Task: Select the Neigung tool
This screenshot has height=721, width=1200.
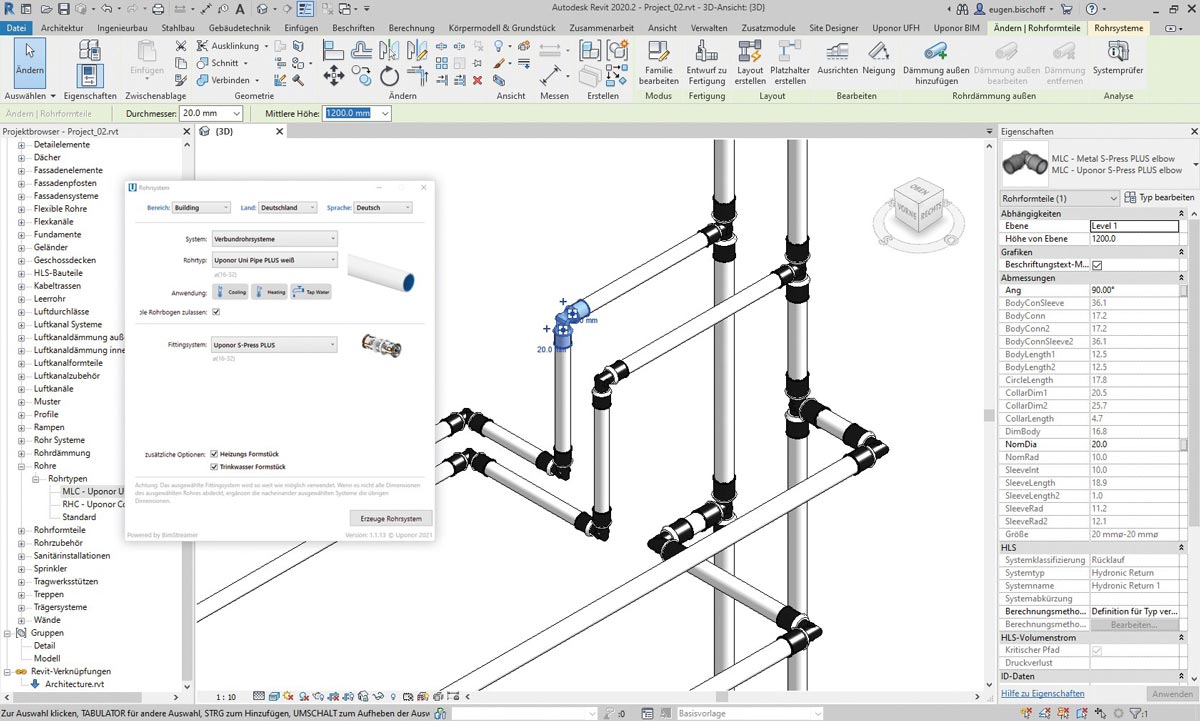Action: click(878, 51)
